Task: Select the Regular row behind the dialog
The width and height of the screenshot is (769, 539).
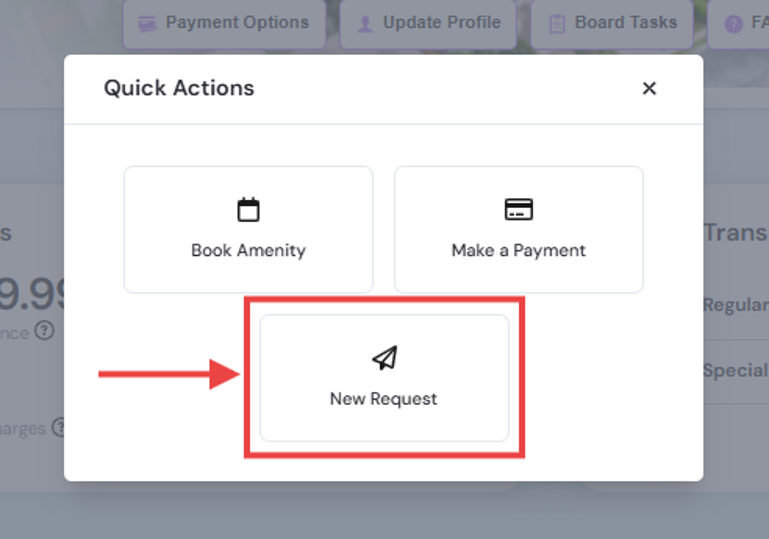Action: point(736,306)
